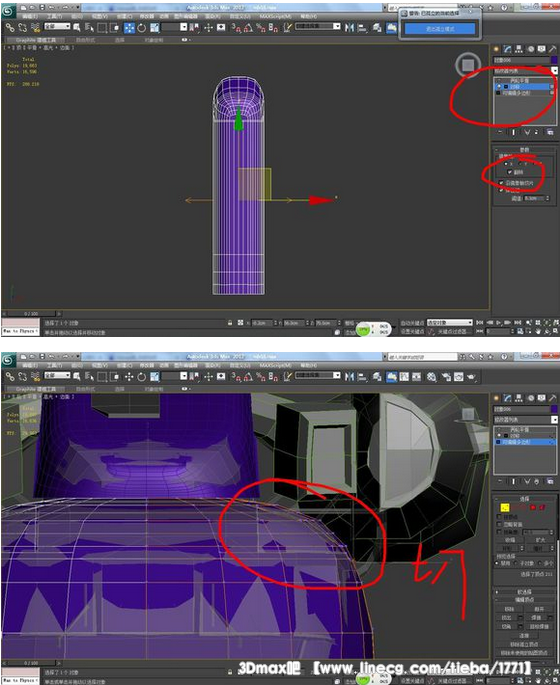Open Curve Editor in lower screenshot toolbar
This screenshot has height=685, width=560.
pos(404,377)
